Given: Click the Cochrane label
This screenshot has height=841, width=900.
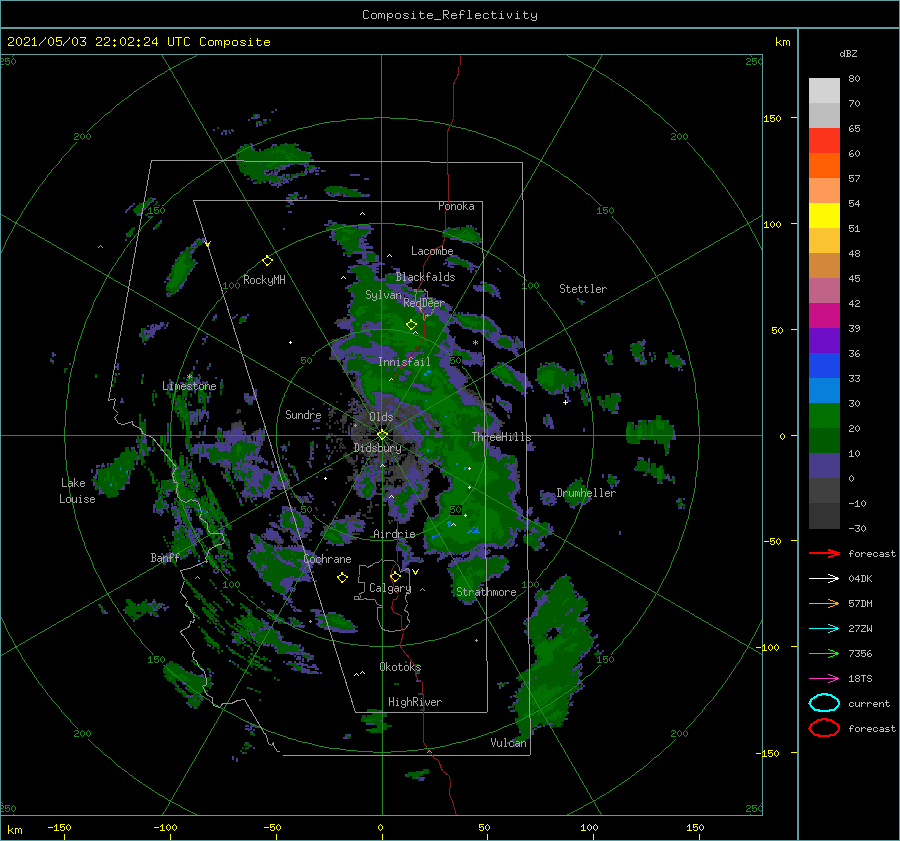Looking at the screenshot, I should click(327, 559).
